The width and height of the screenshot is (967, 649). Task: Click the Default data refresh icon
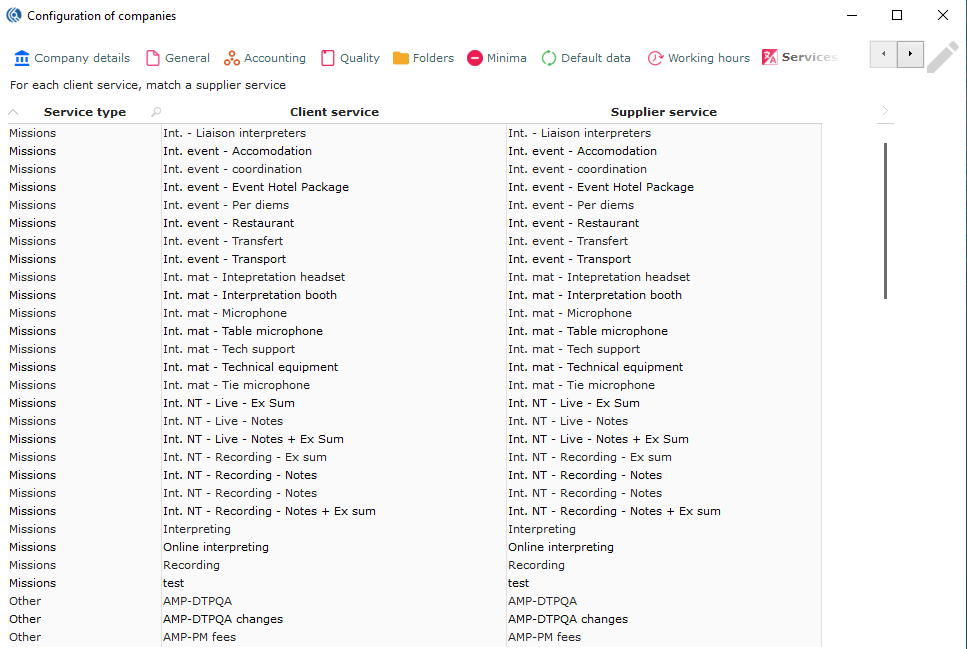pos(549,58)
